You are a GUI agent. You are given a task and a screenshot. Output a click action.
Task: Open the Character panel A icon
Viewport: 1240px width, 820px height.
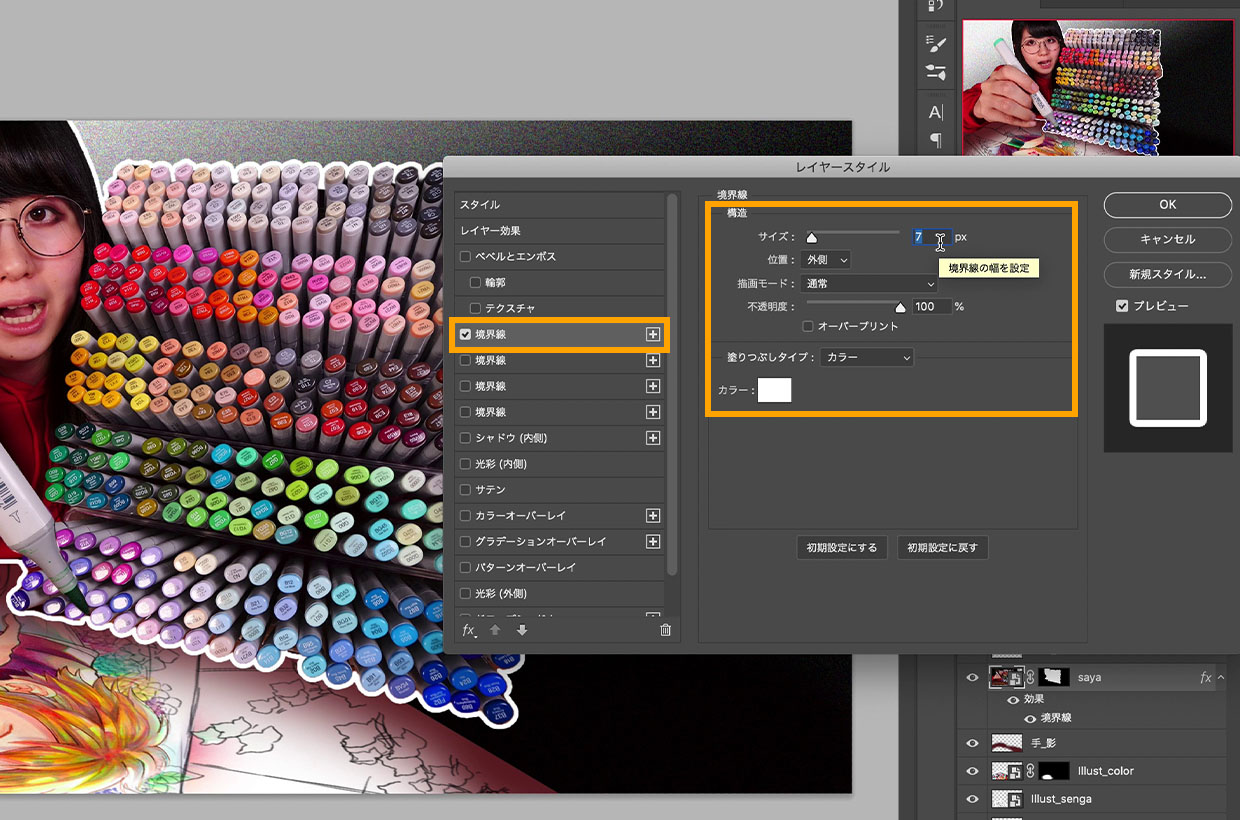(x=936, y=112)
